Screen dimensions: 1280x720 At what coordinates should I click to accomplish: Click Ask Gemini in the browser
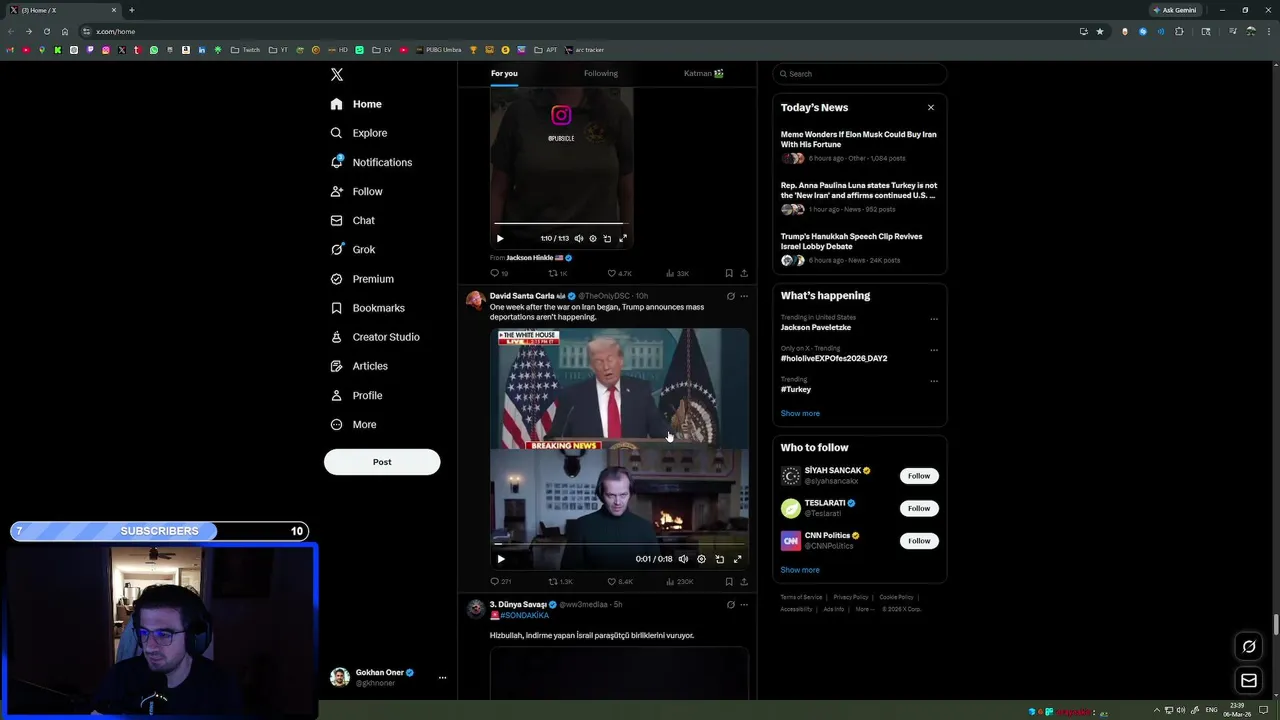click(1174, 10)
